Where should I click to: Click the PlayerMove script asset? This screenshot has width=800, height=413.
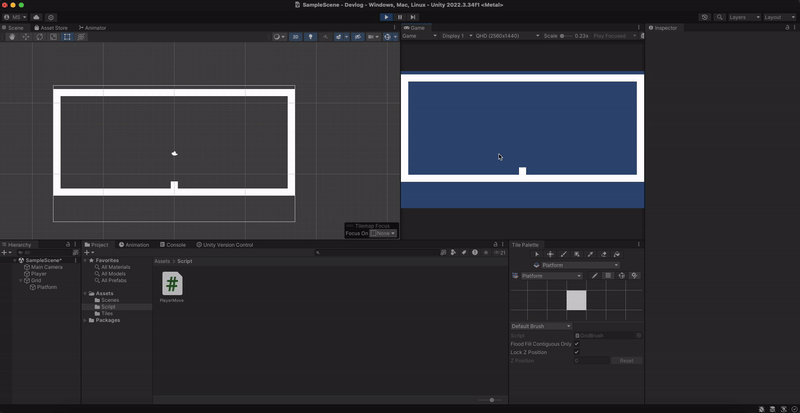pos(172,286)
